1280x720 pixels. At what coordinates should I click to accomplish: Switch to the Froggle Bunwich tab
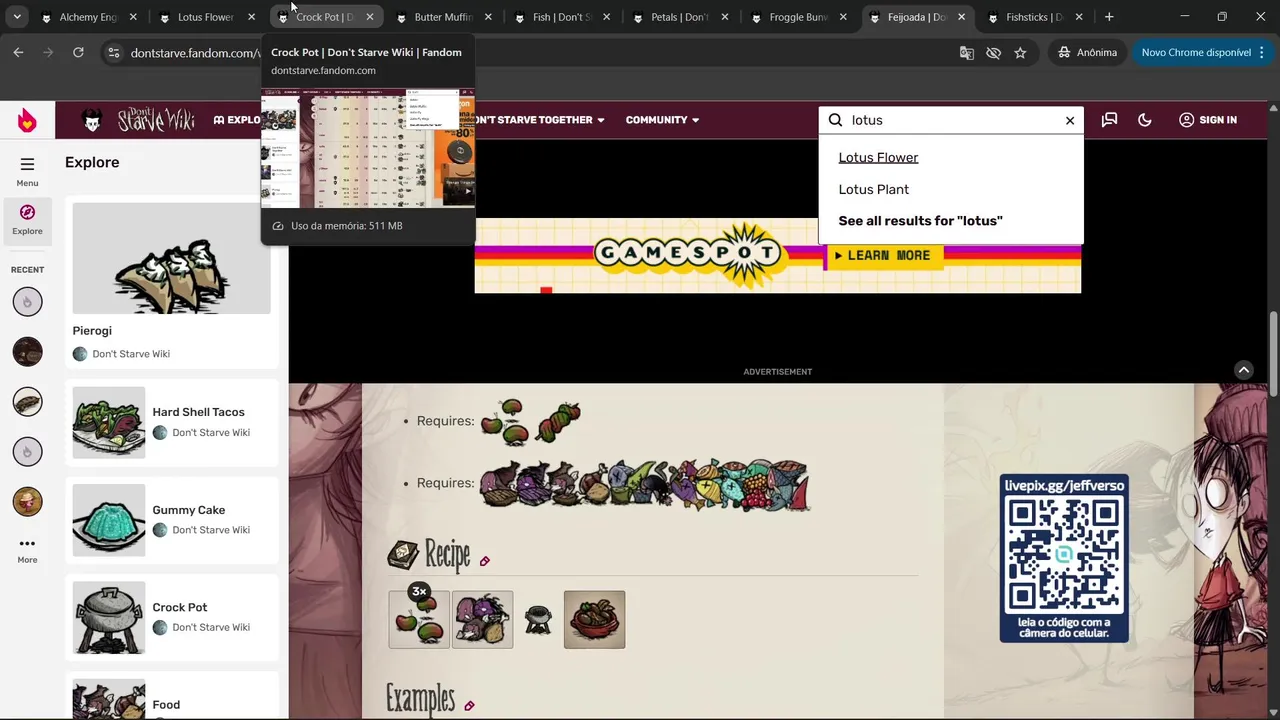(798, 17)
